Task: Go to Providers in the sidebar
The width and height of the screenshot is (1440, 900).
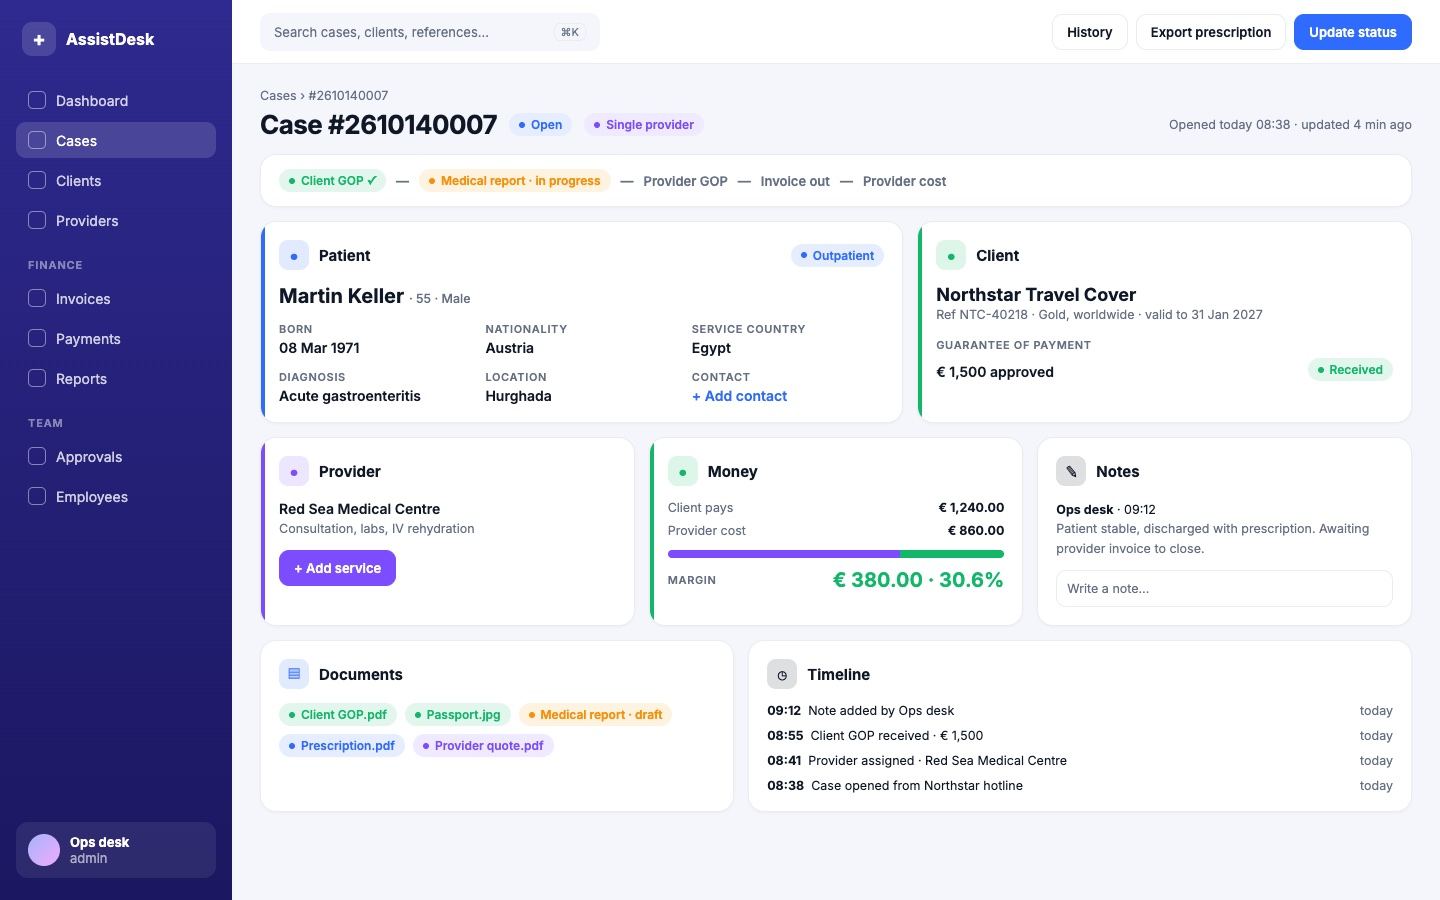Action: point(116,220)
